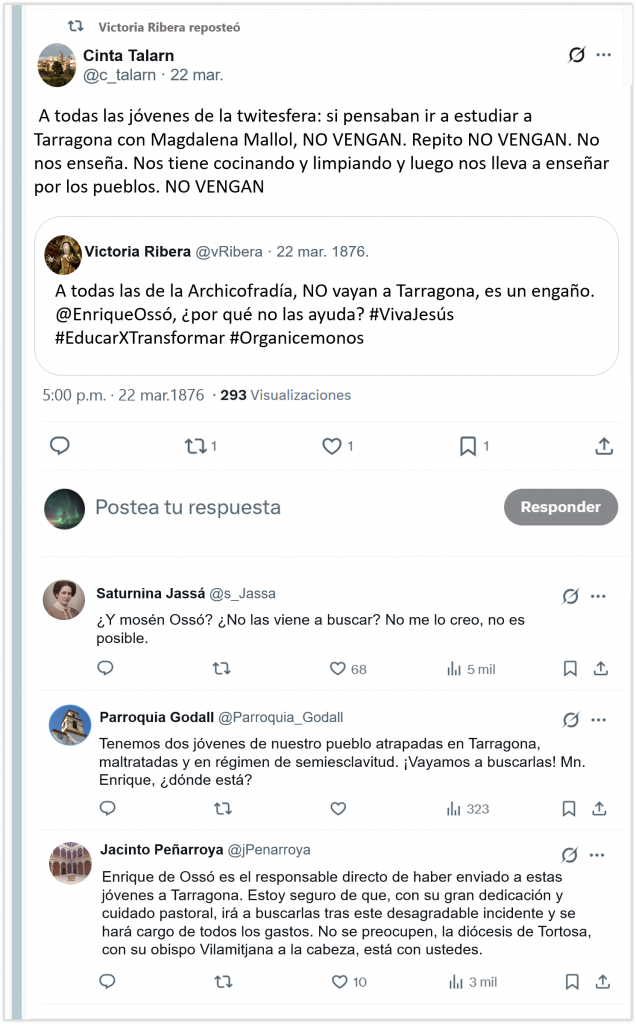Share the main post with upload icon

[x=604, y=445]
